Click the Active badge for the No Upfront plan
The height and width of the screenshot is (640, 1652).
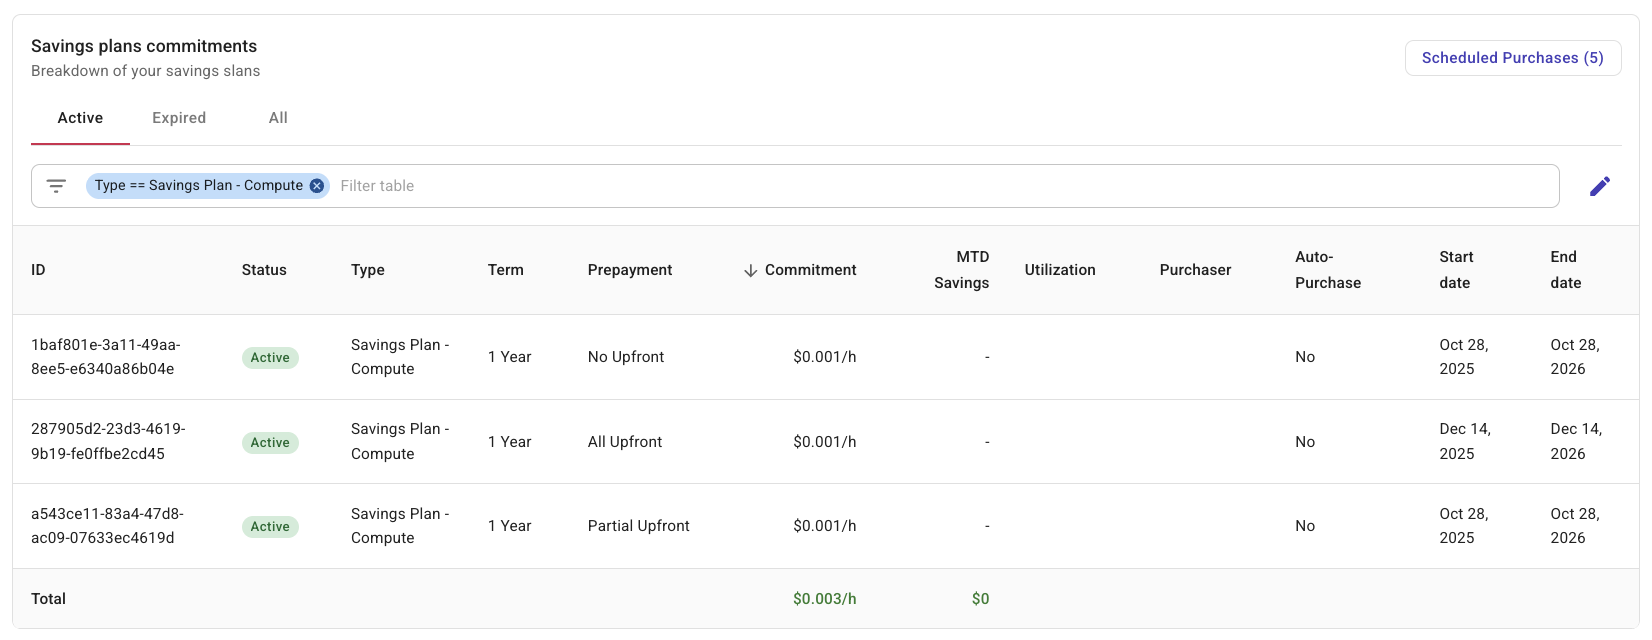[x=270, y=358]
